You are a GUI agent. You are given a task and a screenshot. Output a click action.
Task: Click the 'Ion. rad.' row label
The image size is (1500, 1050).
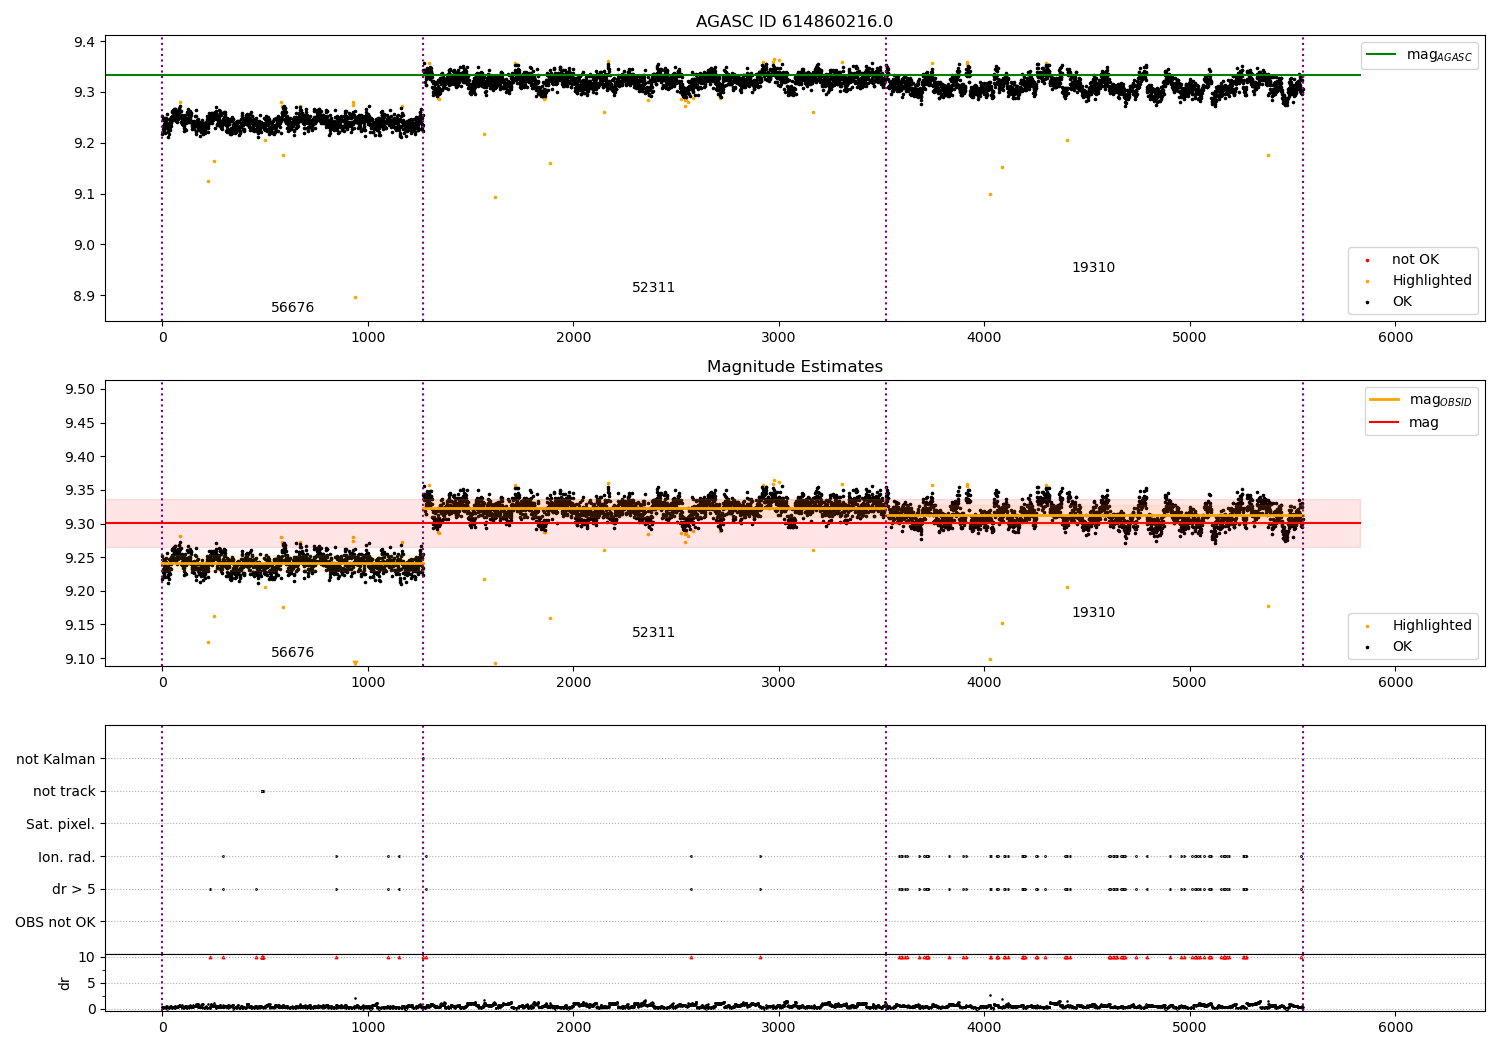click(x=67, y=857)
